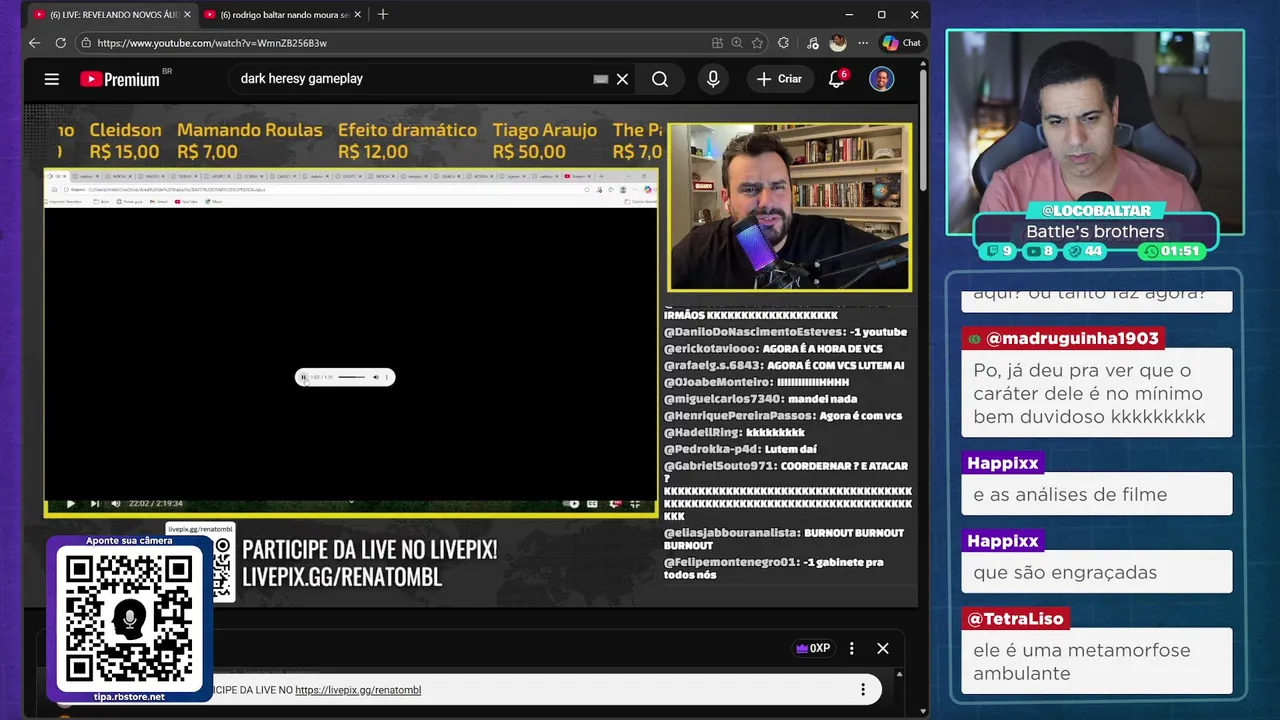1280x720 pixels.
Task: Open the video settings gear
Action: click(614, 503)
